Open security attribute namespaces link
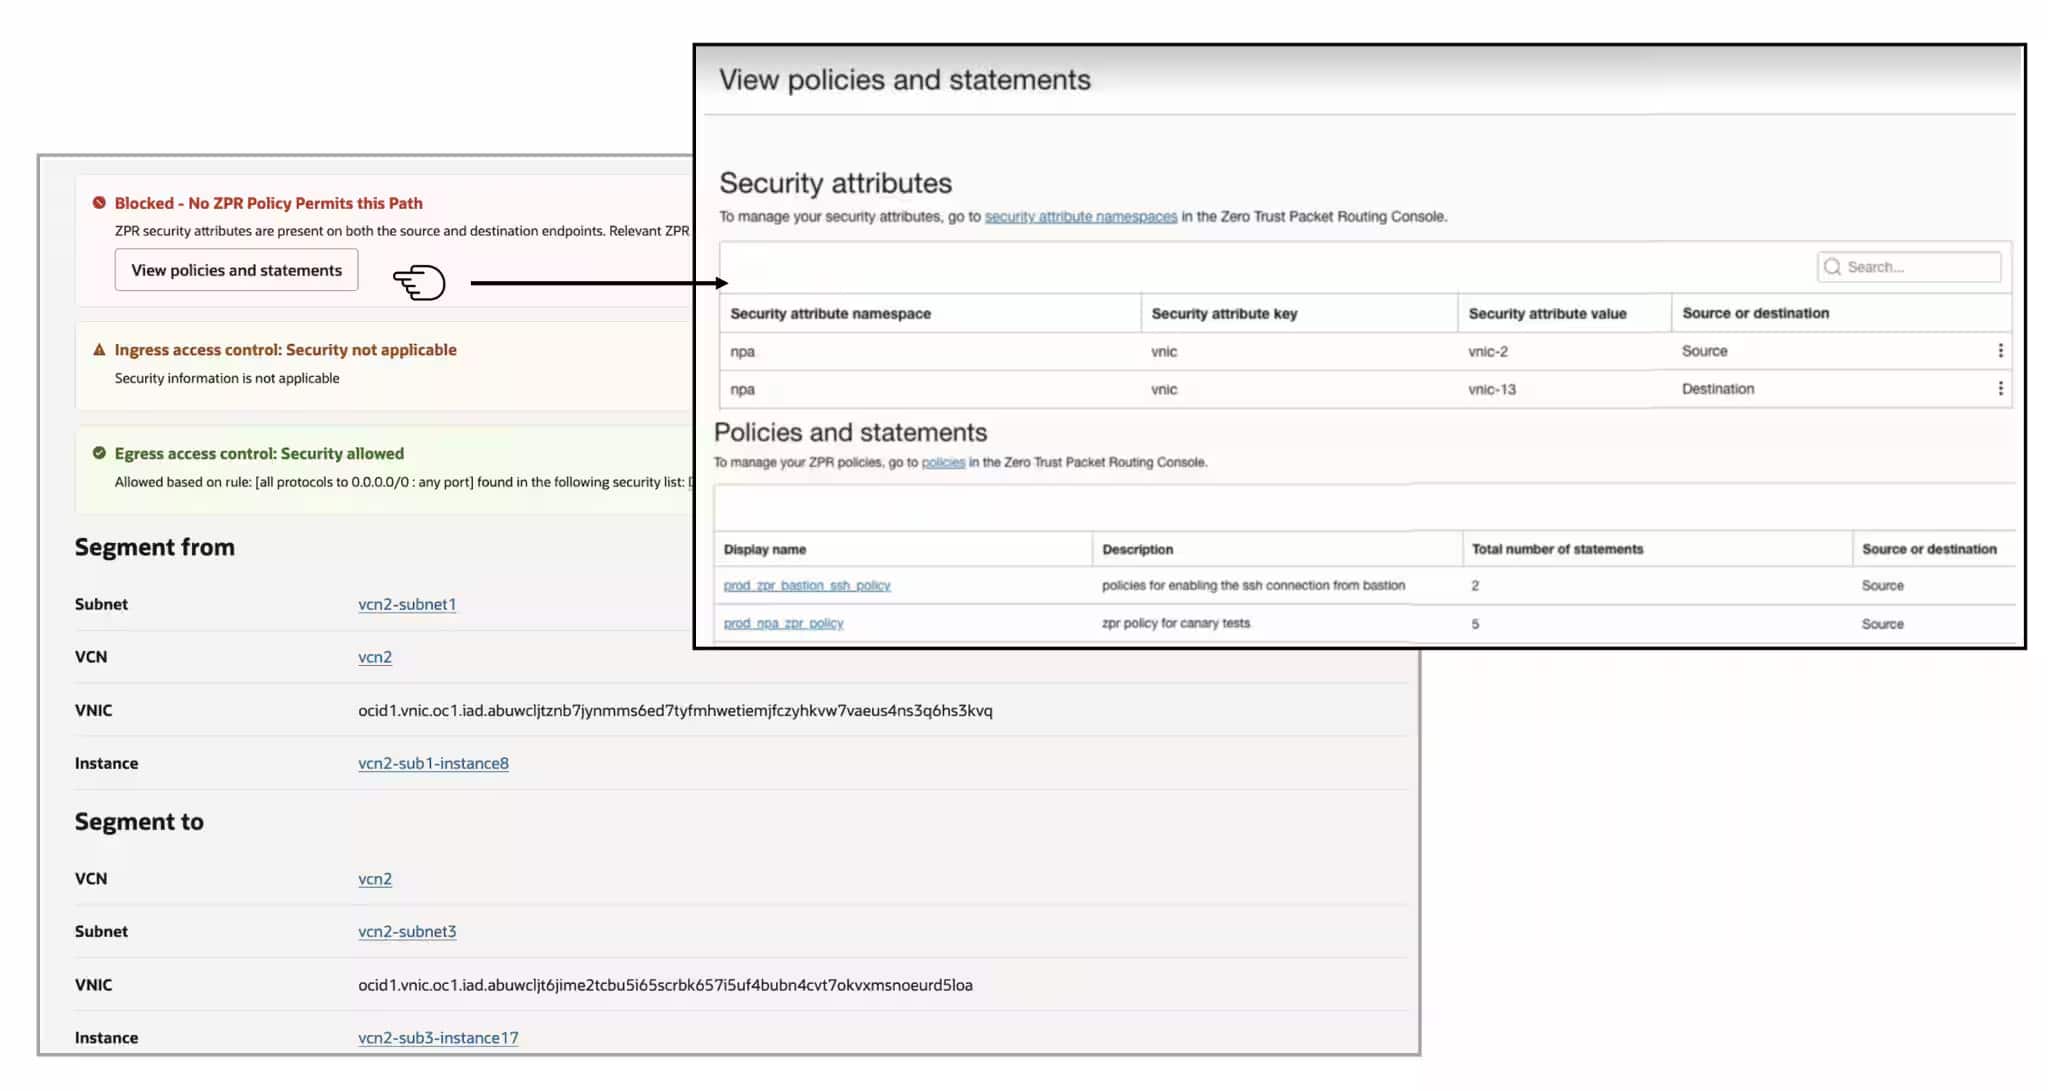Screen dimensions: 2048x1091 tap(1080, 217)
